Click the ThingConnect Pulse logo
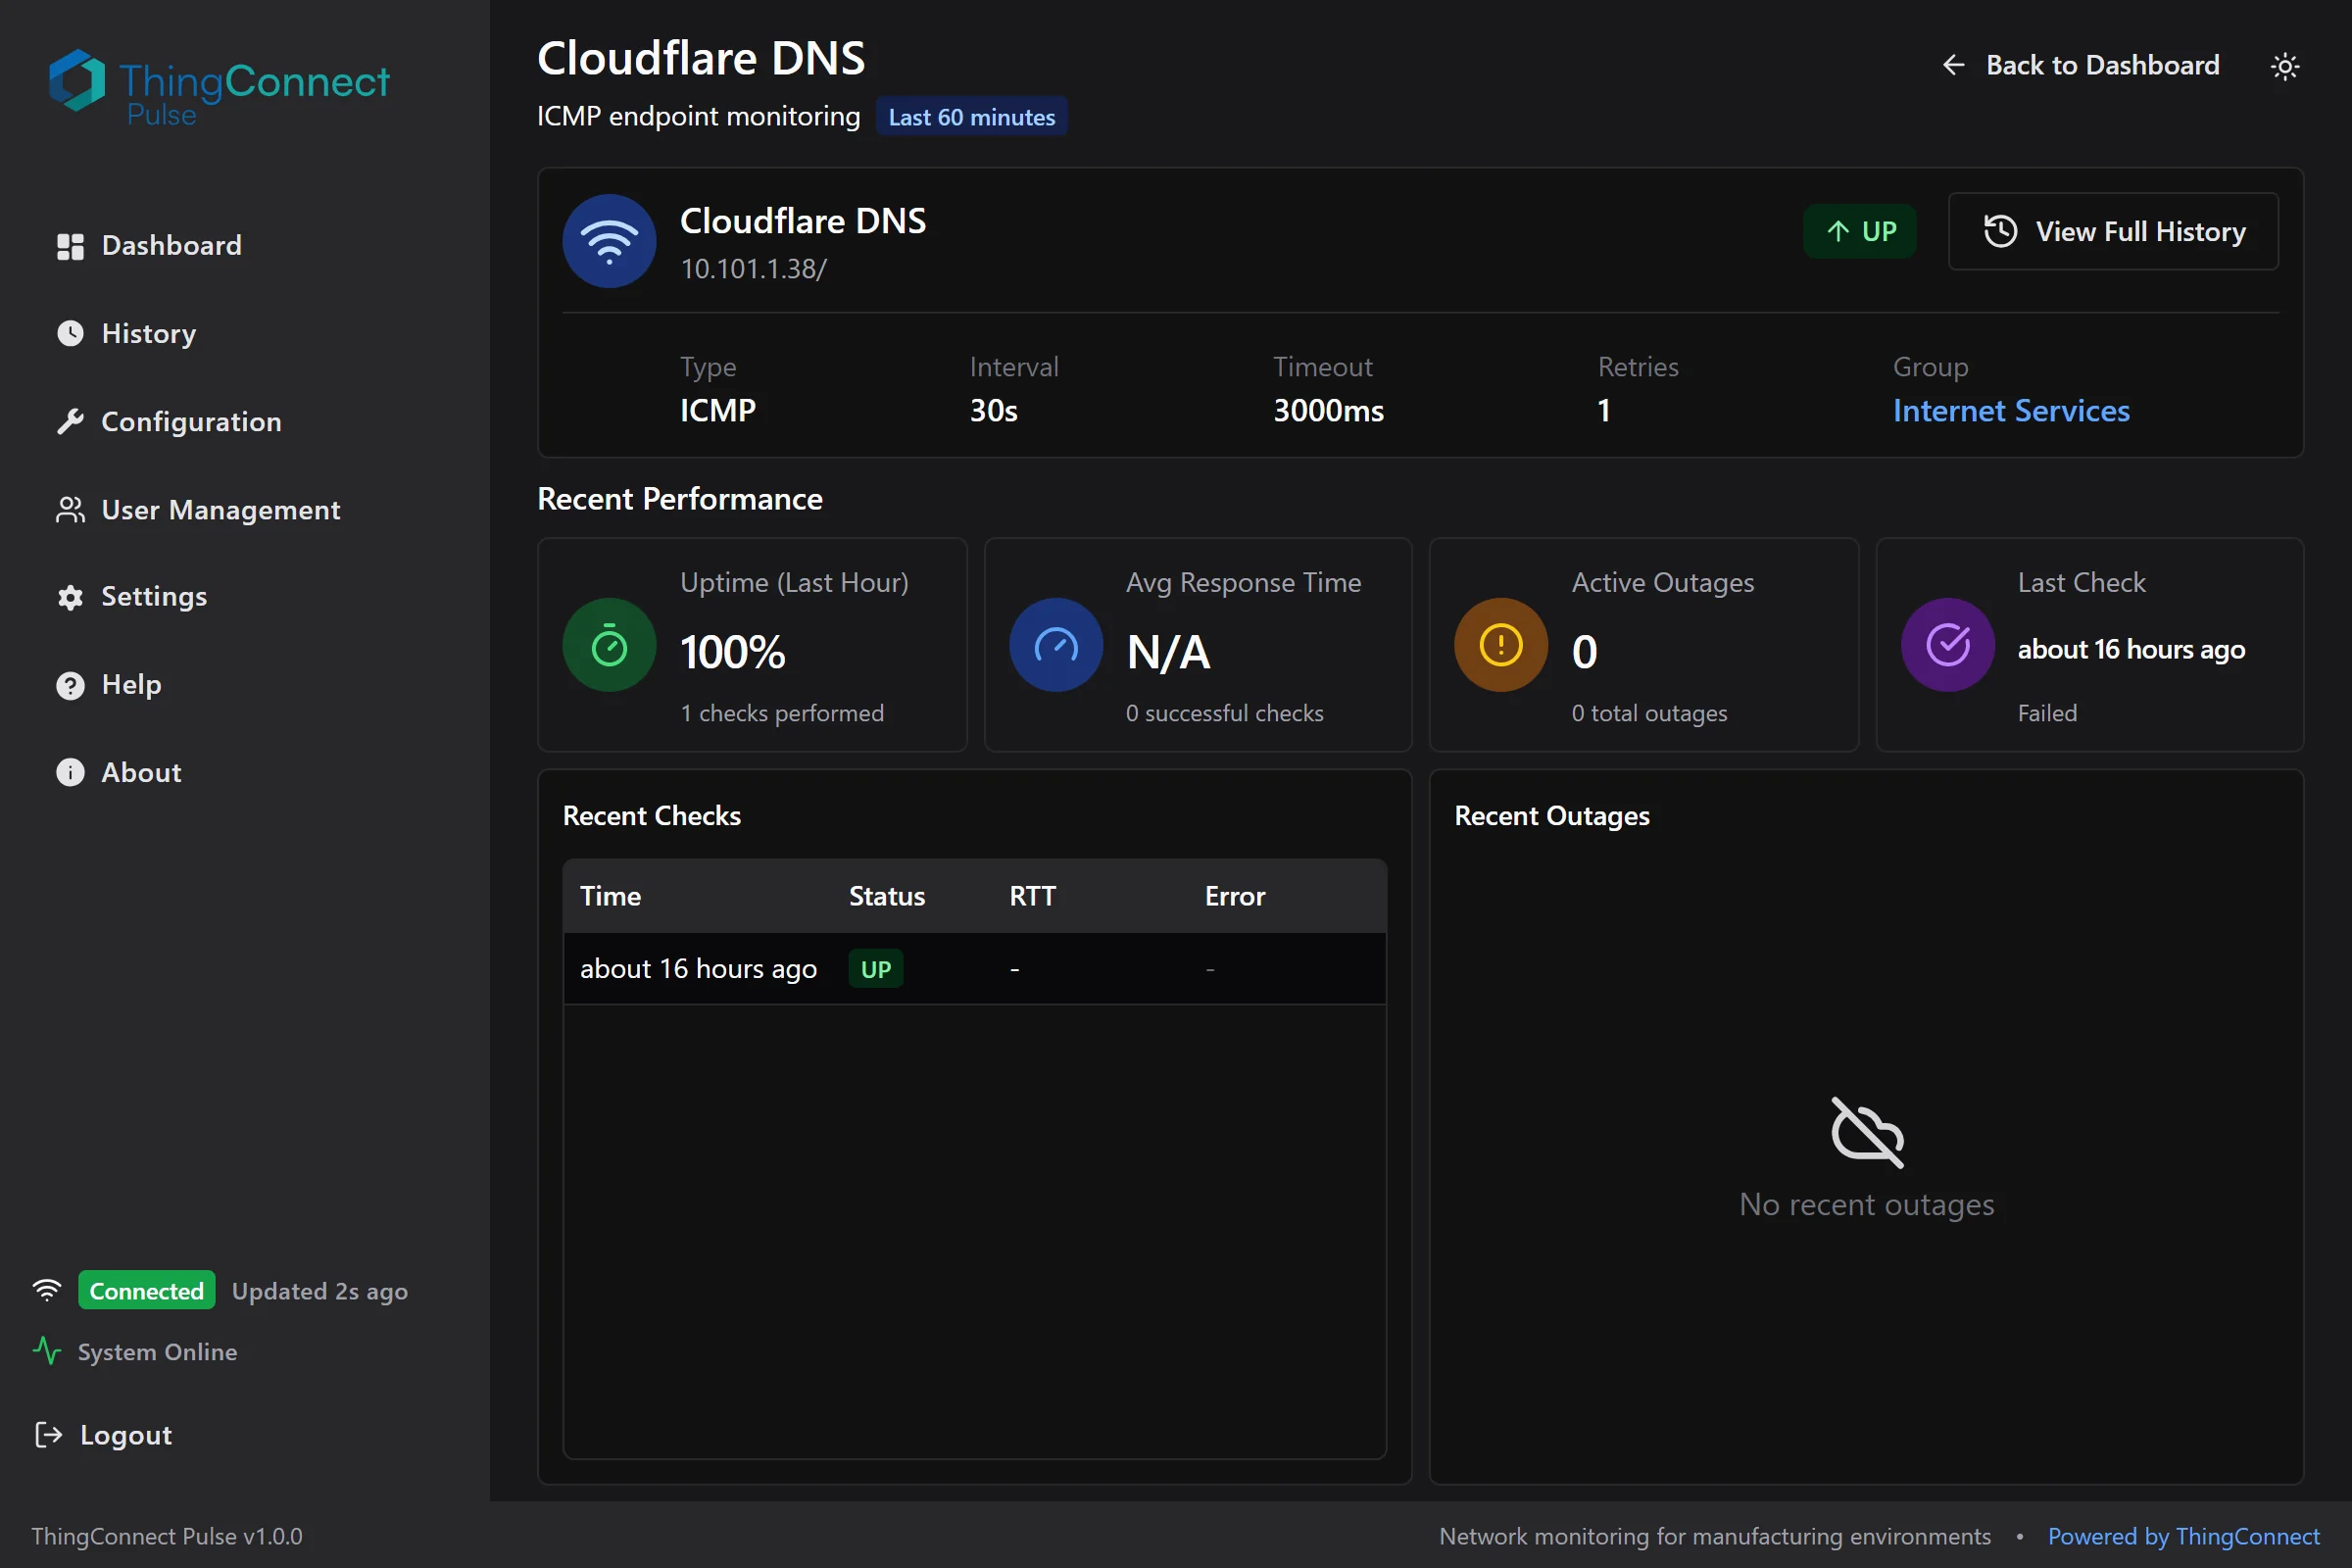This screenshot has width=2352, height=1568. pyautogui.click(x=218, y=86)
